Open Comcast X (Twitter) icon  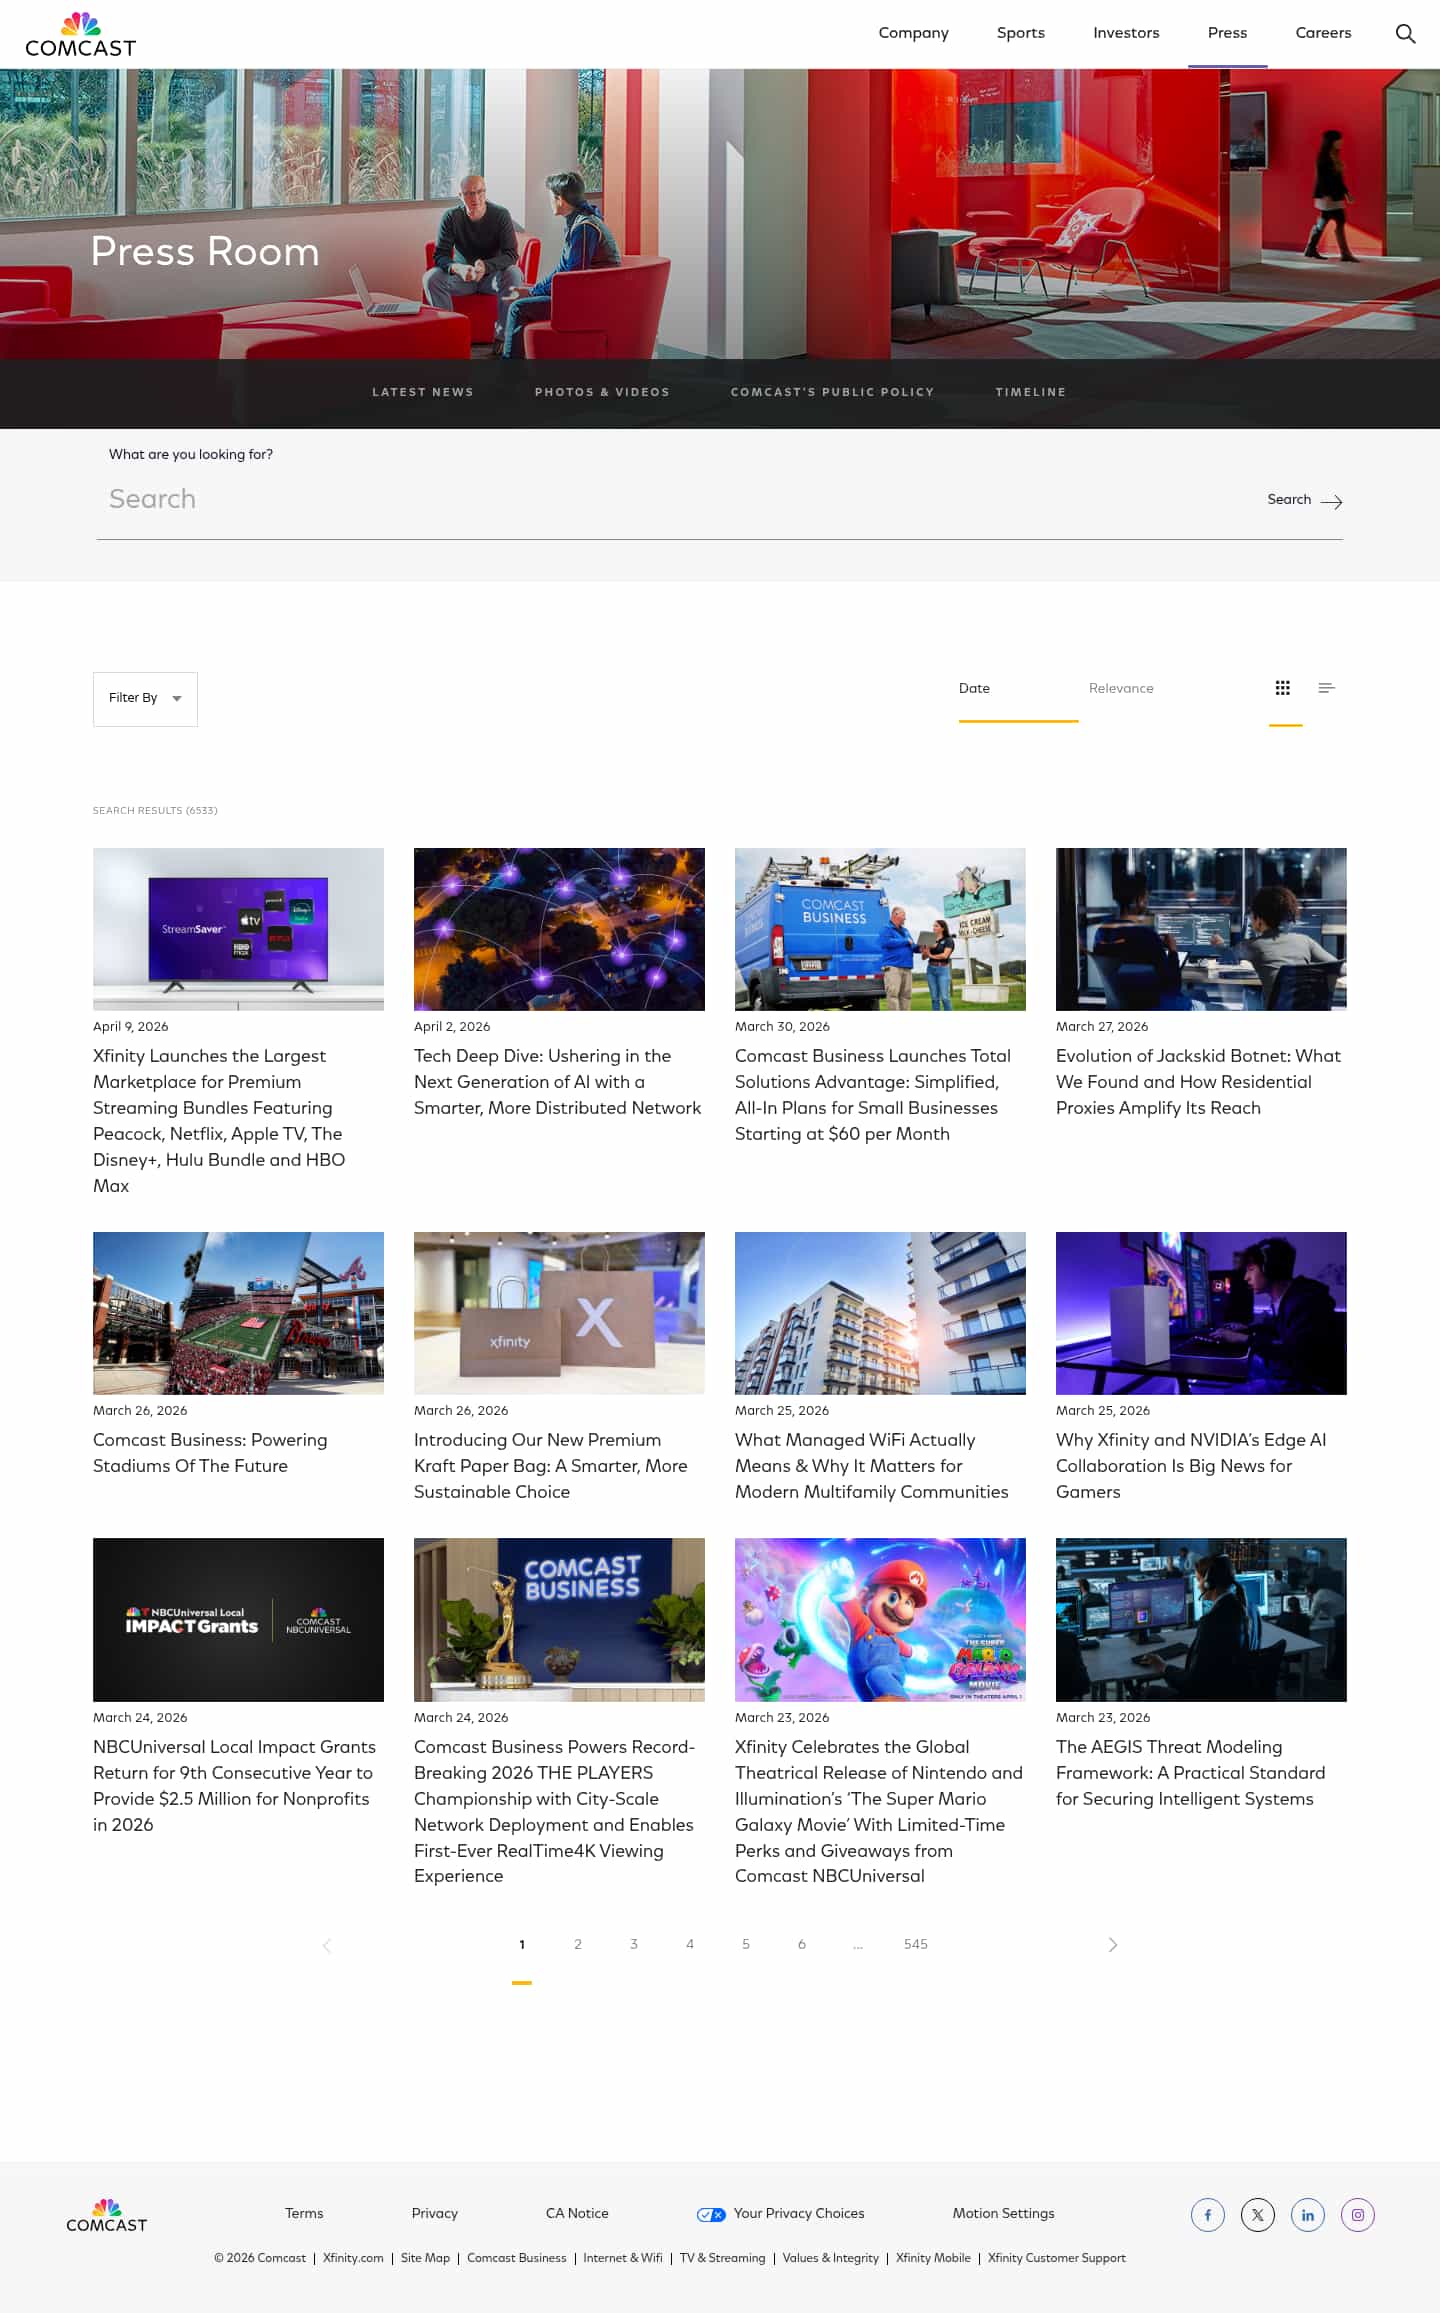(x=1258, y=2215)
